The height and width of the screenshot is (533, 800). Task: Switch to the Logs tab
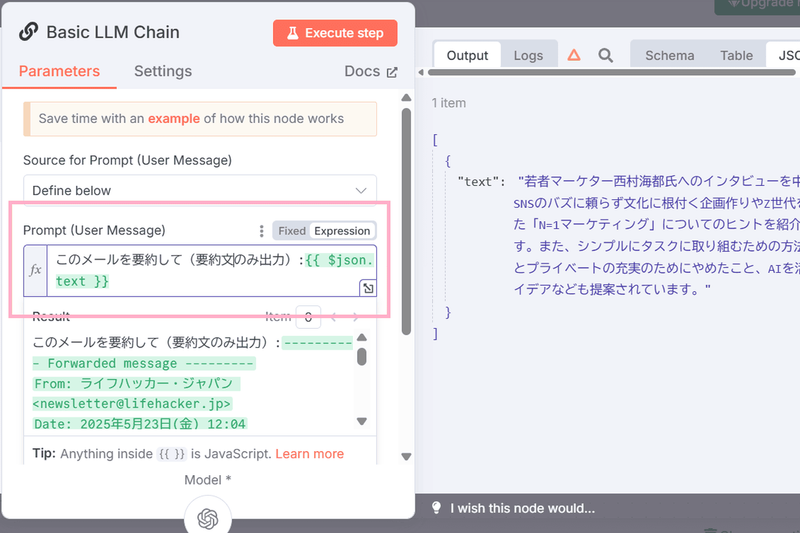pos(528,55)
